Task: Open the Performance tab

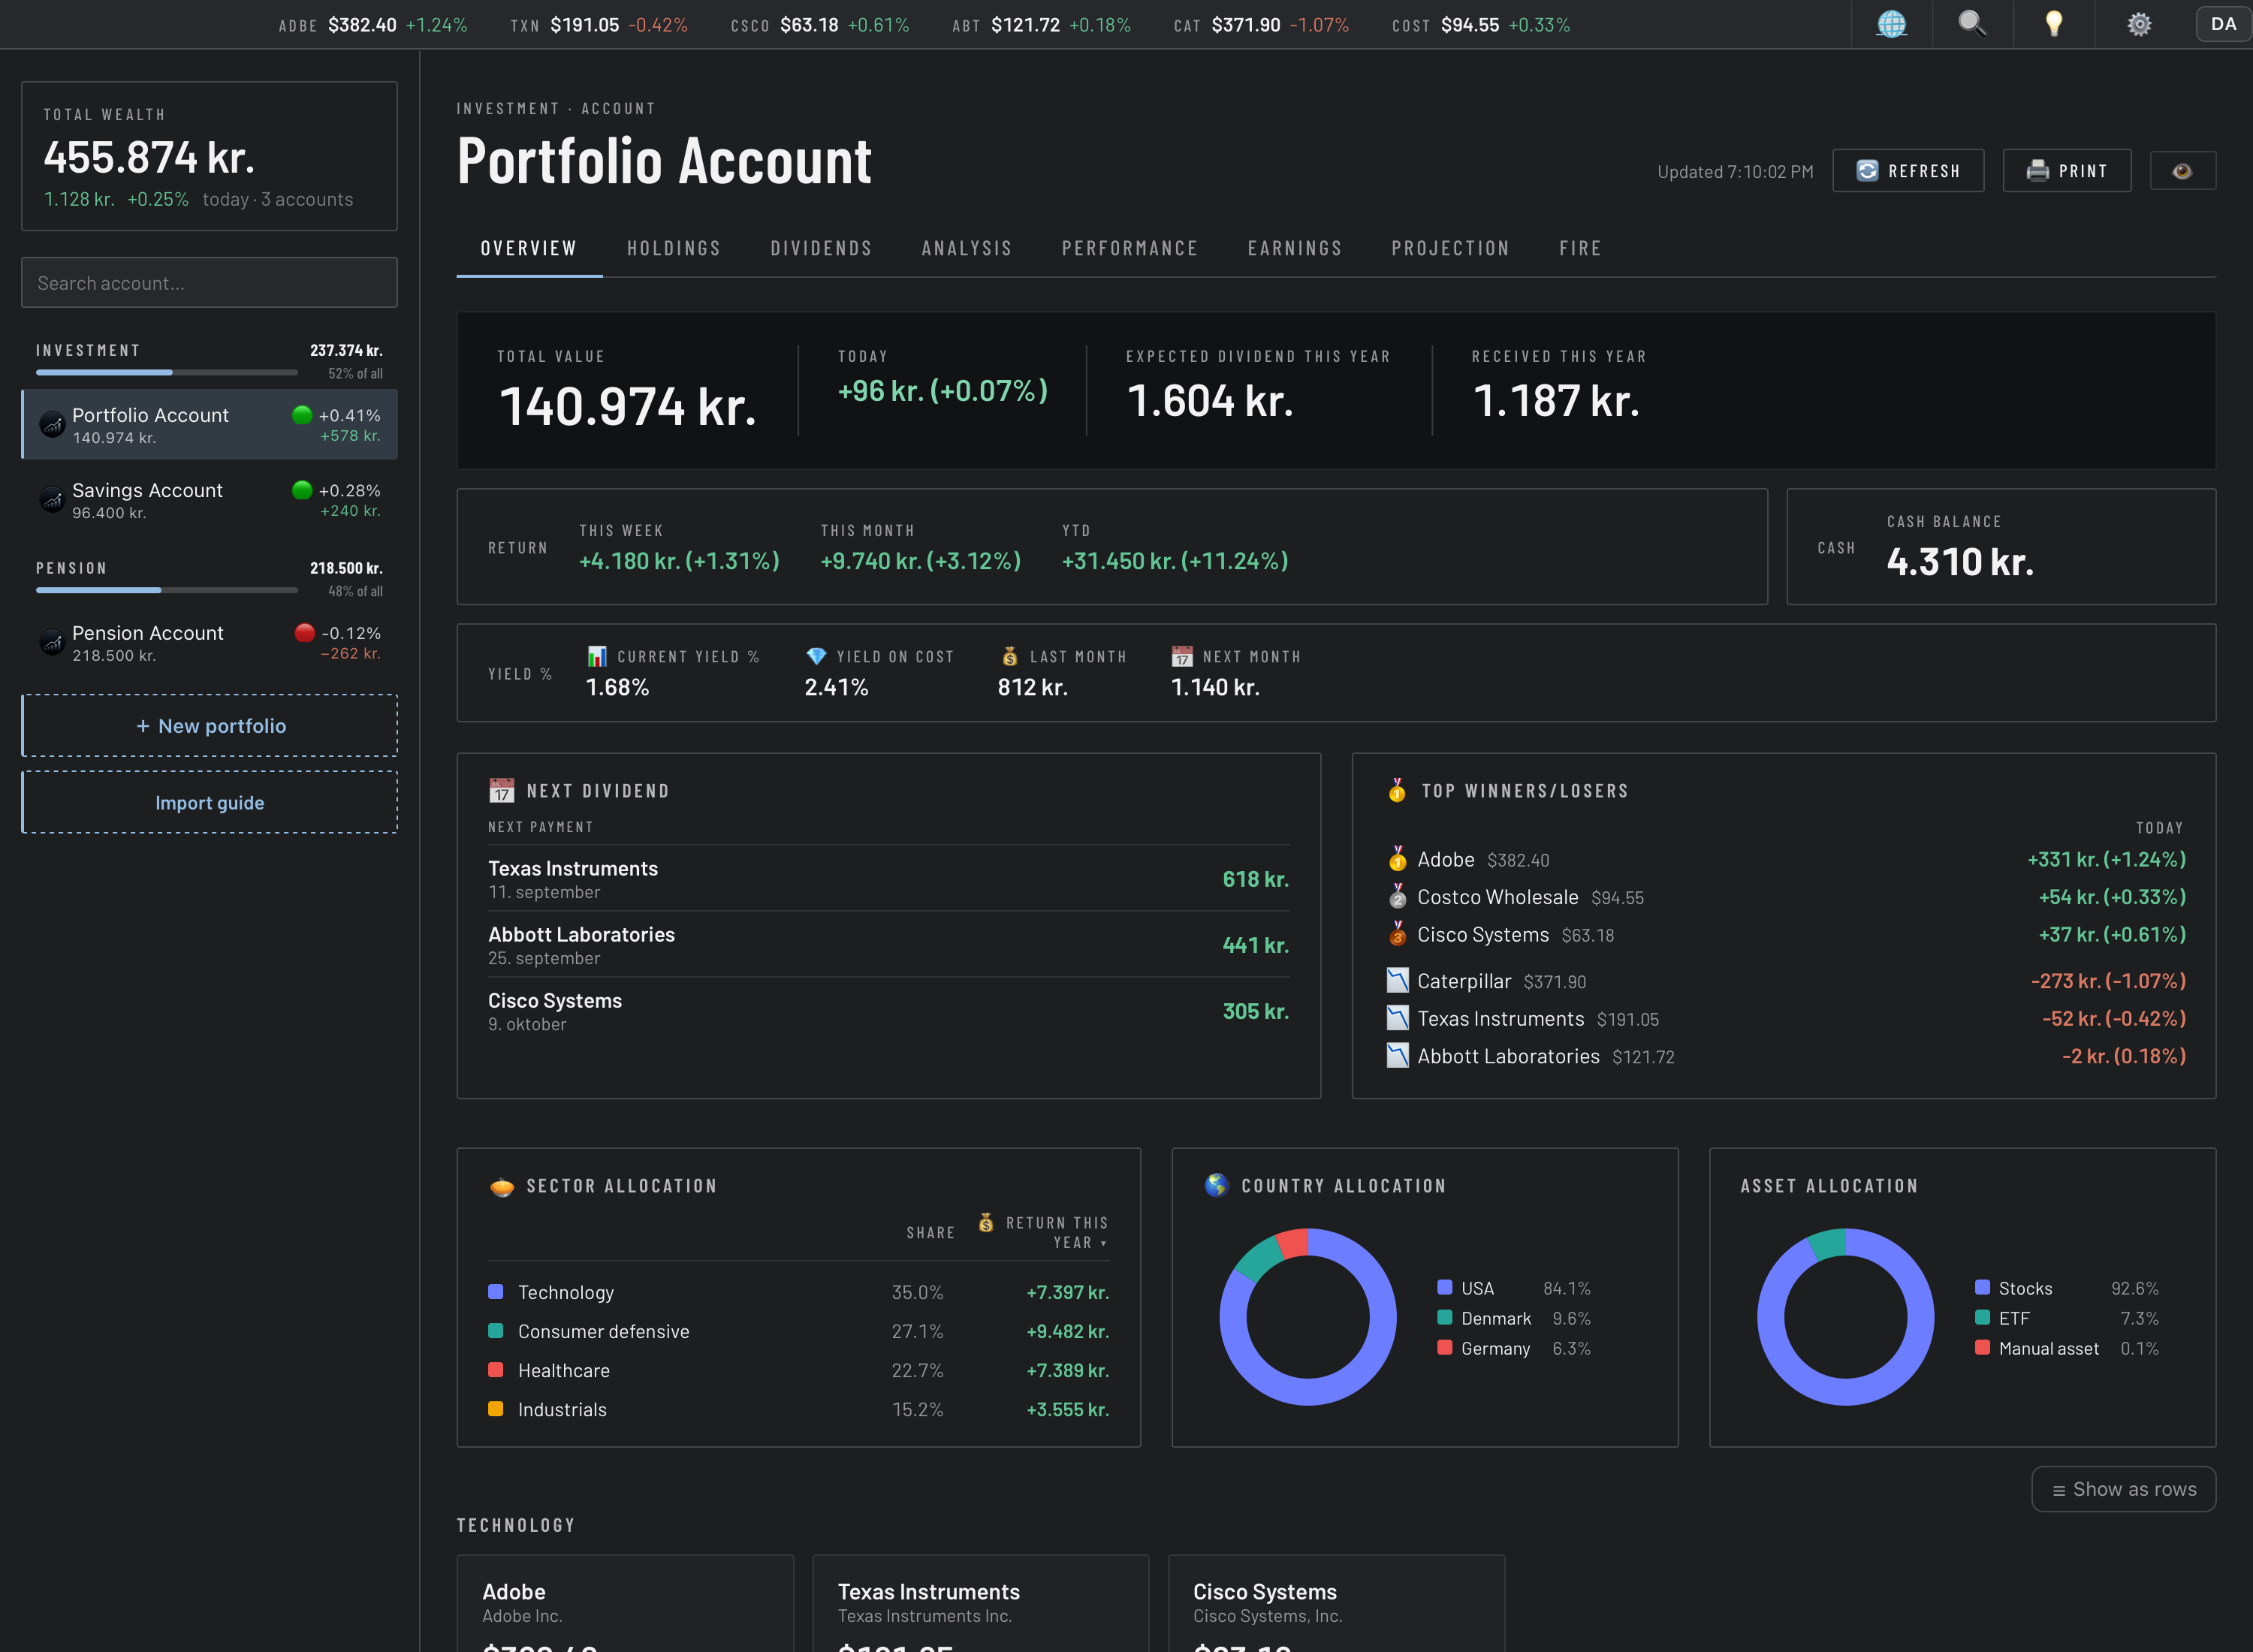Action: coord(1130,248)
